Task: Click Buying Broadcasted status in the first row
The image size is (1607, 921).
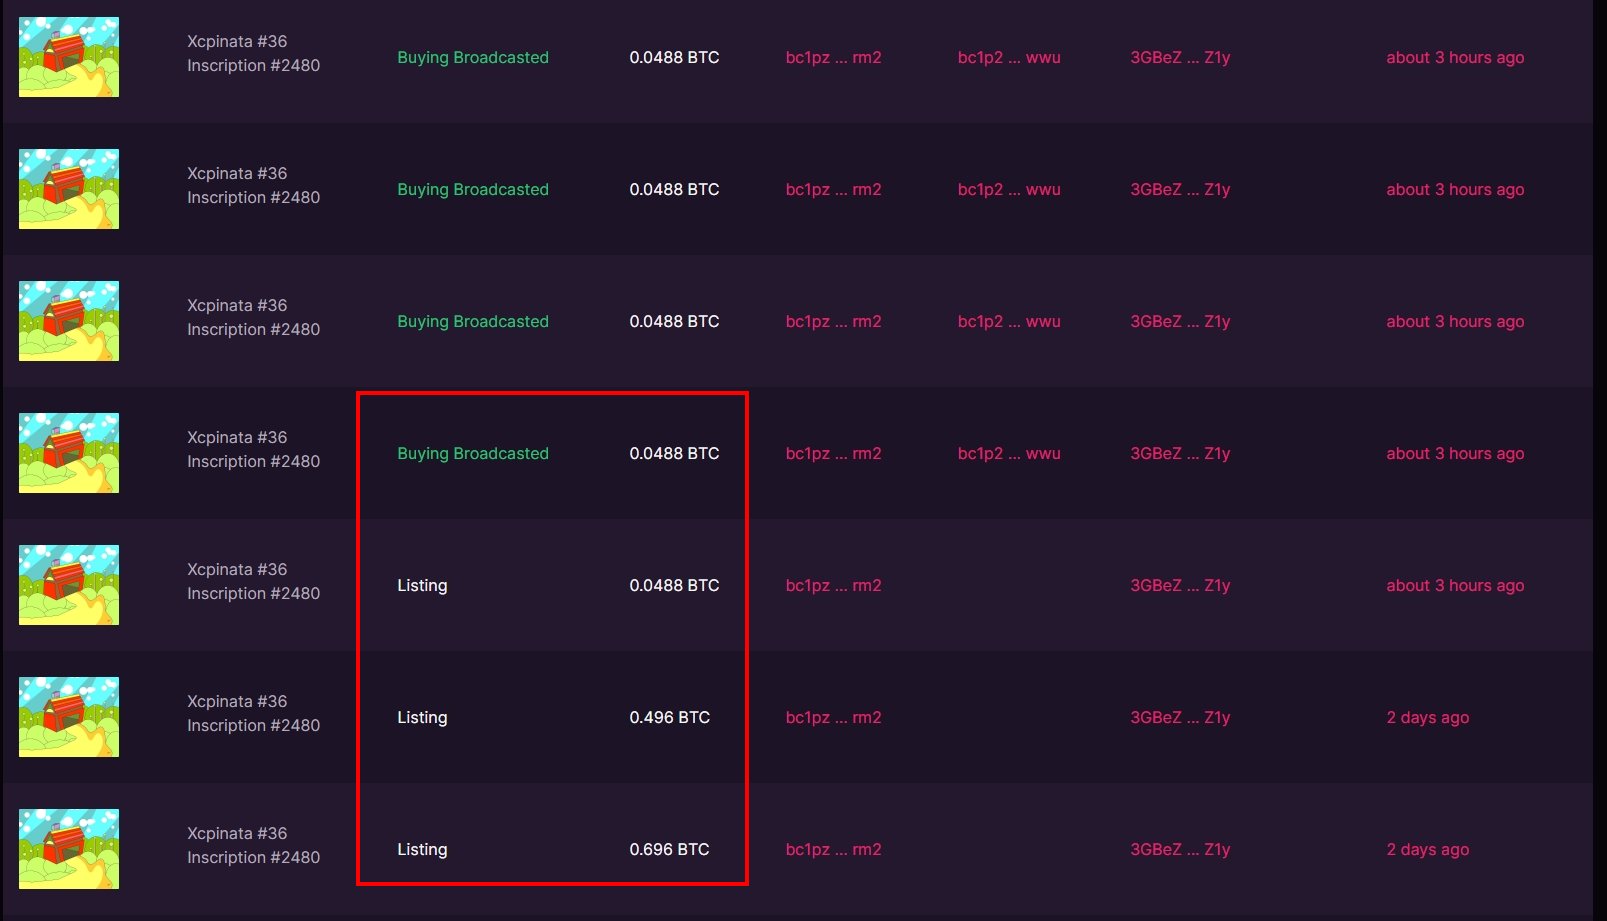Action: tap(473, 57)
